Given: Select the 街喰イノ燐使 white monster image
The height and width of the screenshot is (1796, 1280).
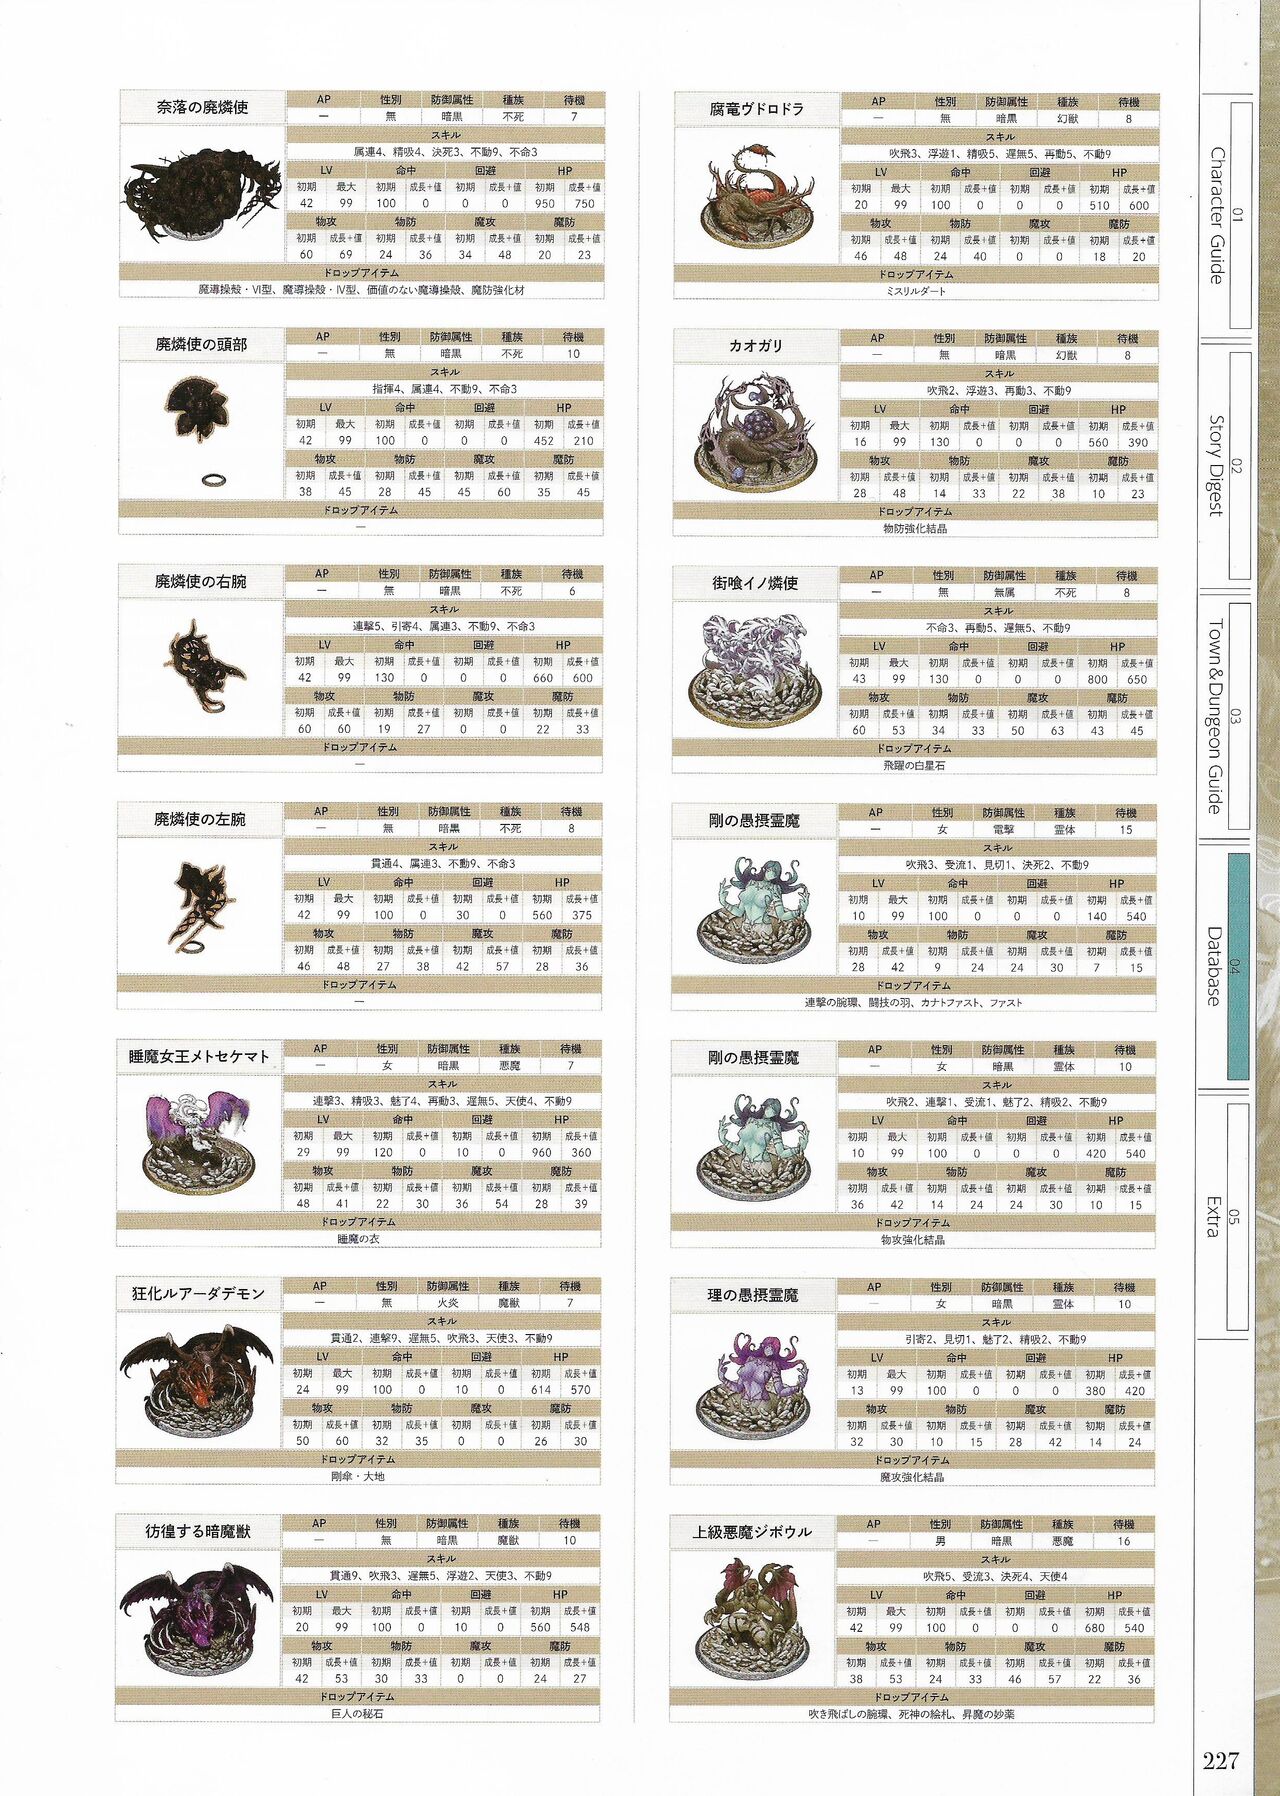Looking at the screenshot, I should pos(755,670).
